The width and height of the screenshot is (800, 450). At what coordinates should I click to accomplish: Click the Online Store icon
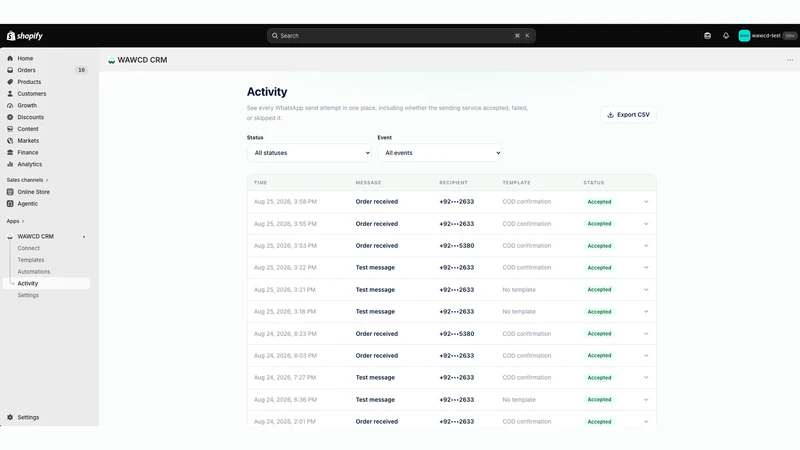pos(10,192)
